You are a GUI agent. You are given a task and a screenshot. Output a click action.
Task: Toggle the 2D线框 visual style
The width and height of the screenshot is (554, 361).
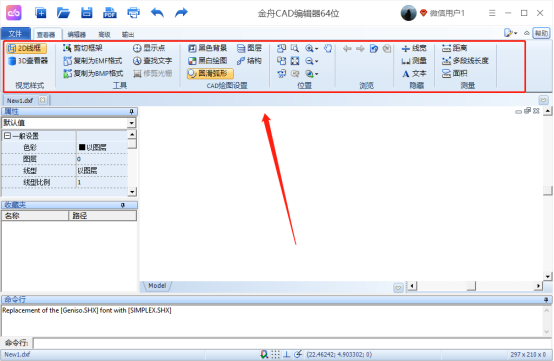pos(26,48)
